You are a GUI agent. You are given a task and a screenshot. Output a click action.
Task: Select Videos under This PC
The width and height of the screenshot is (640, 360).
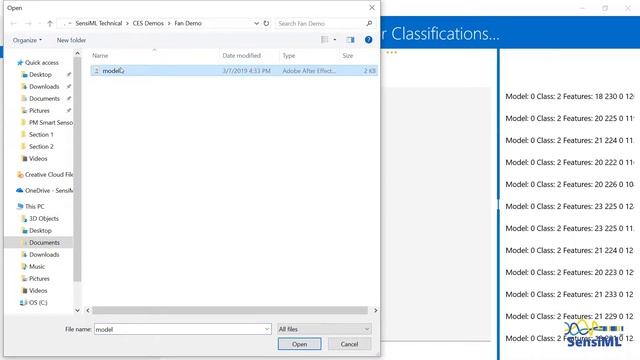[x=38, y=291]
